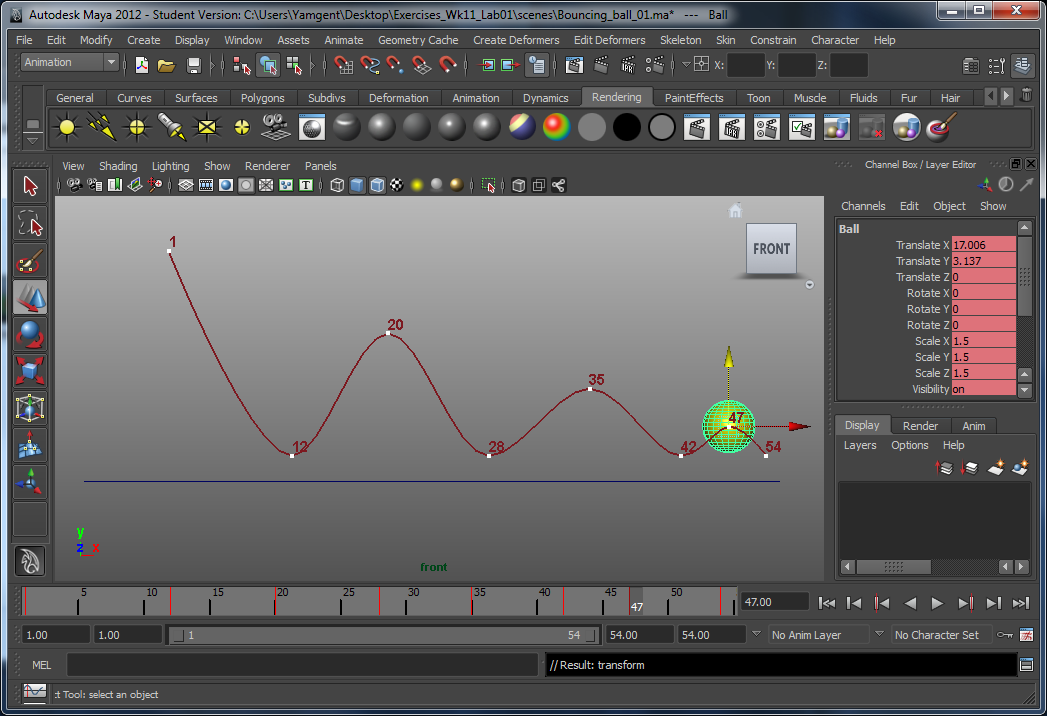The width and height of the screenshot is (1047, 716).
Task: Play the animation forwards
Action: pyautogui.click(x=937, y=603)
